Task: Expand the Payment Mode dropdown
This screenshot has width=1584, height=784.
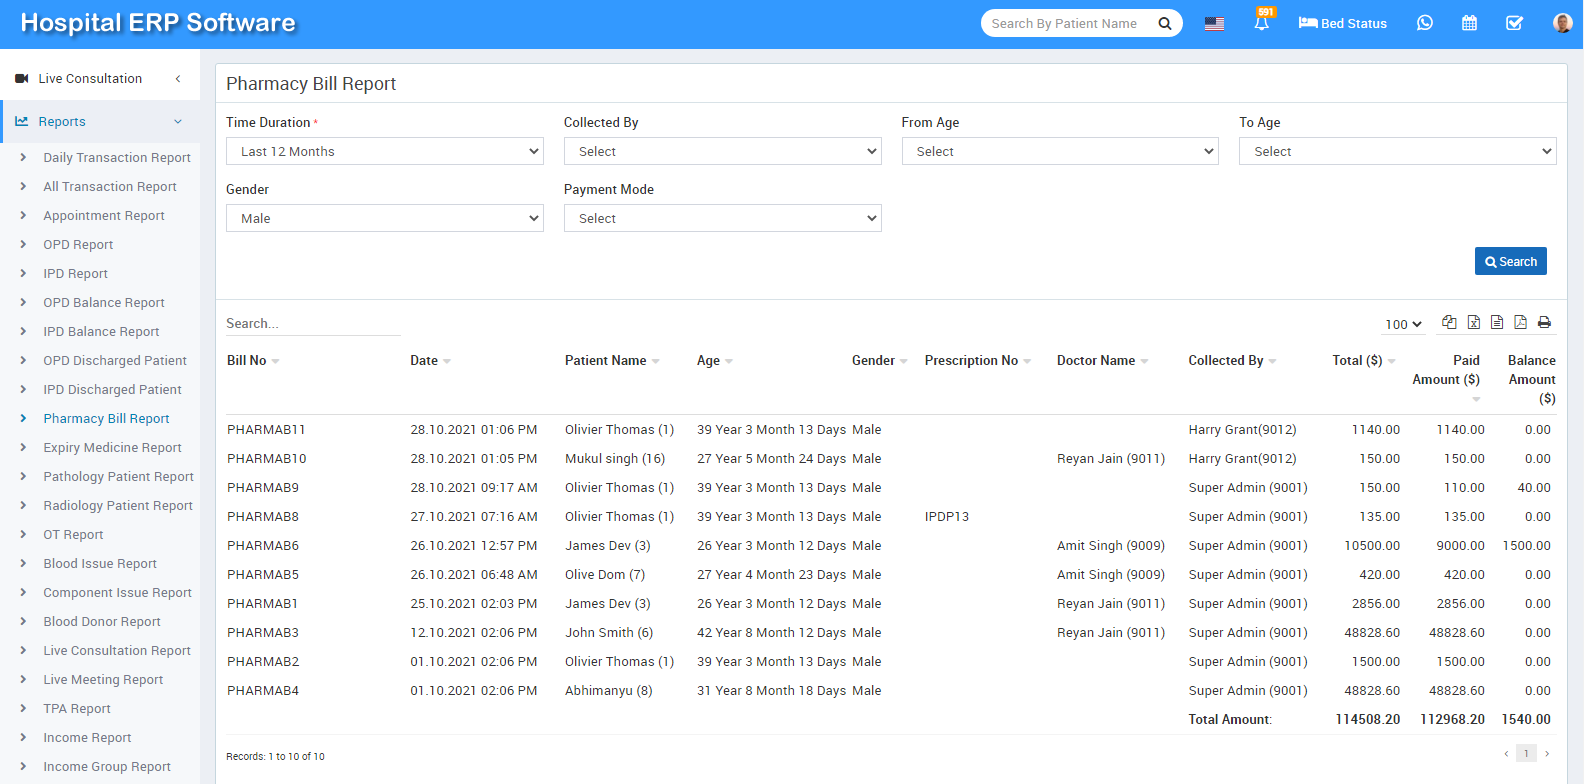Action: [722, 218]
